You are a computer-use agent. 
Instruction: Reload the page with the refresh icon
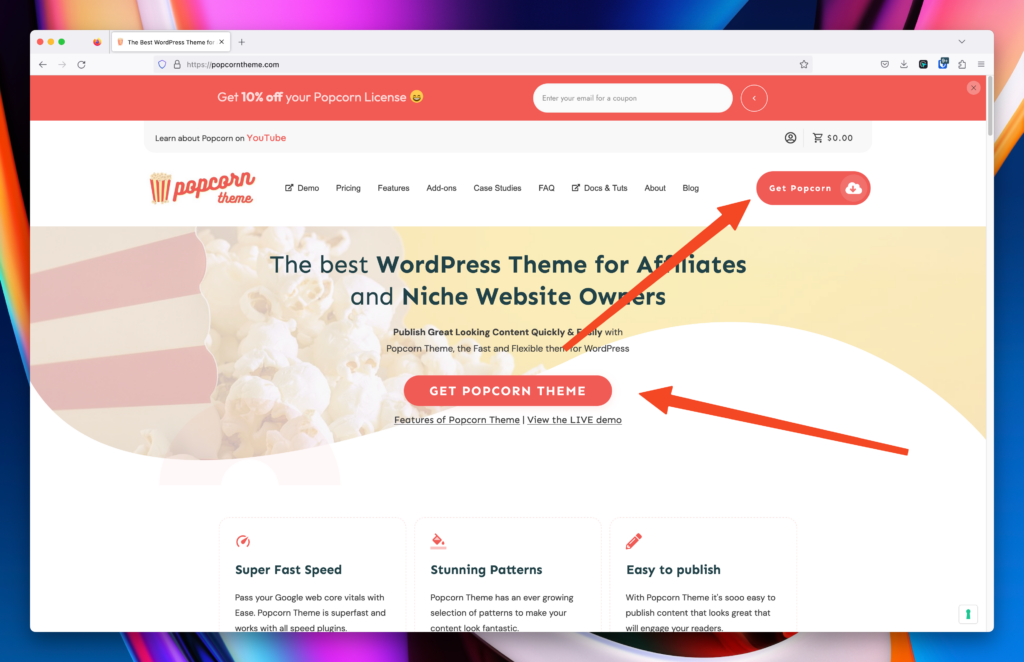pos(82,64)
